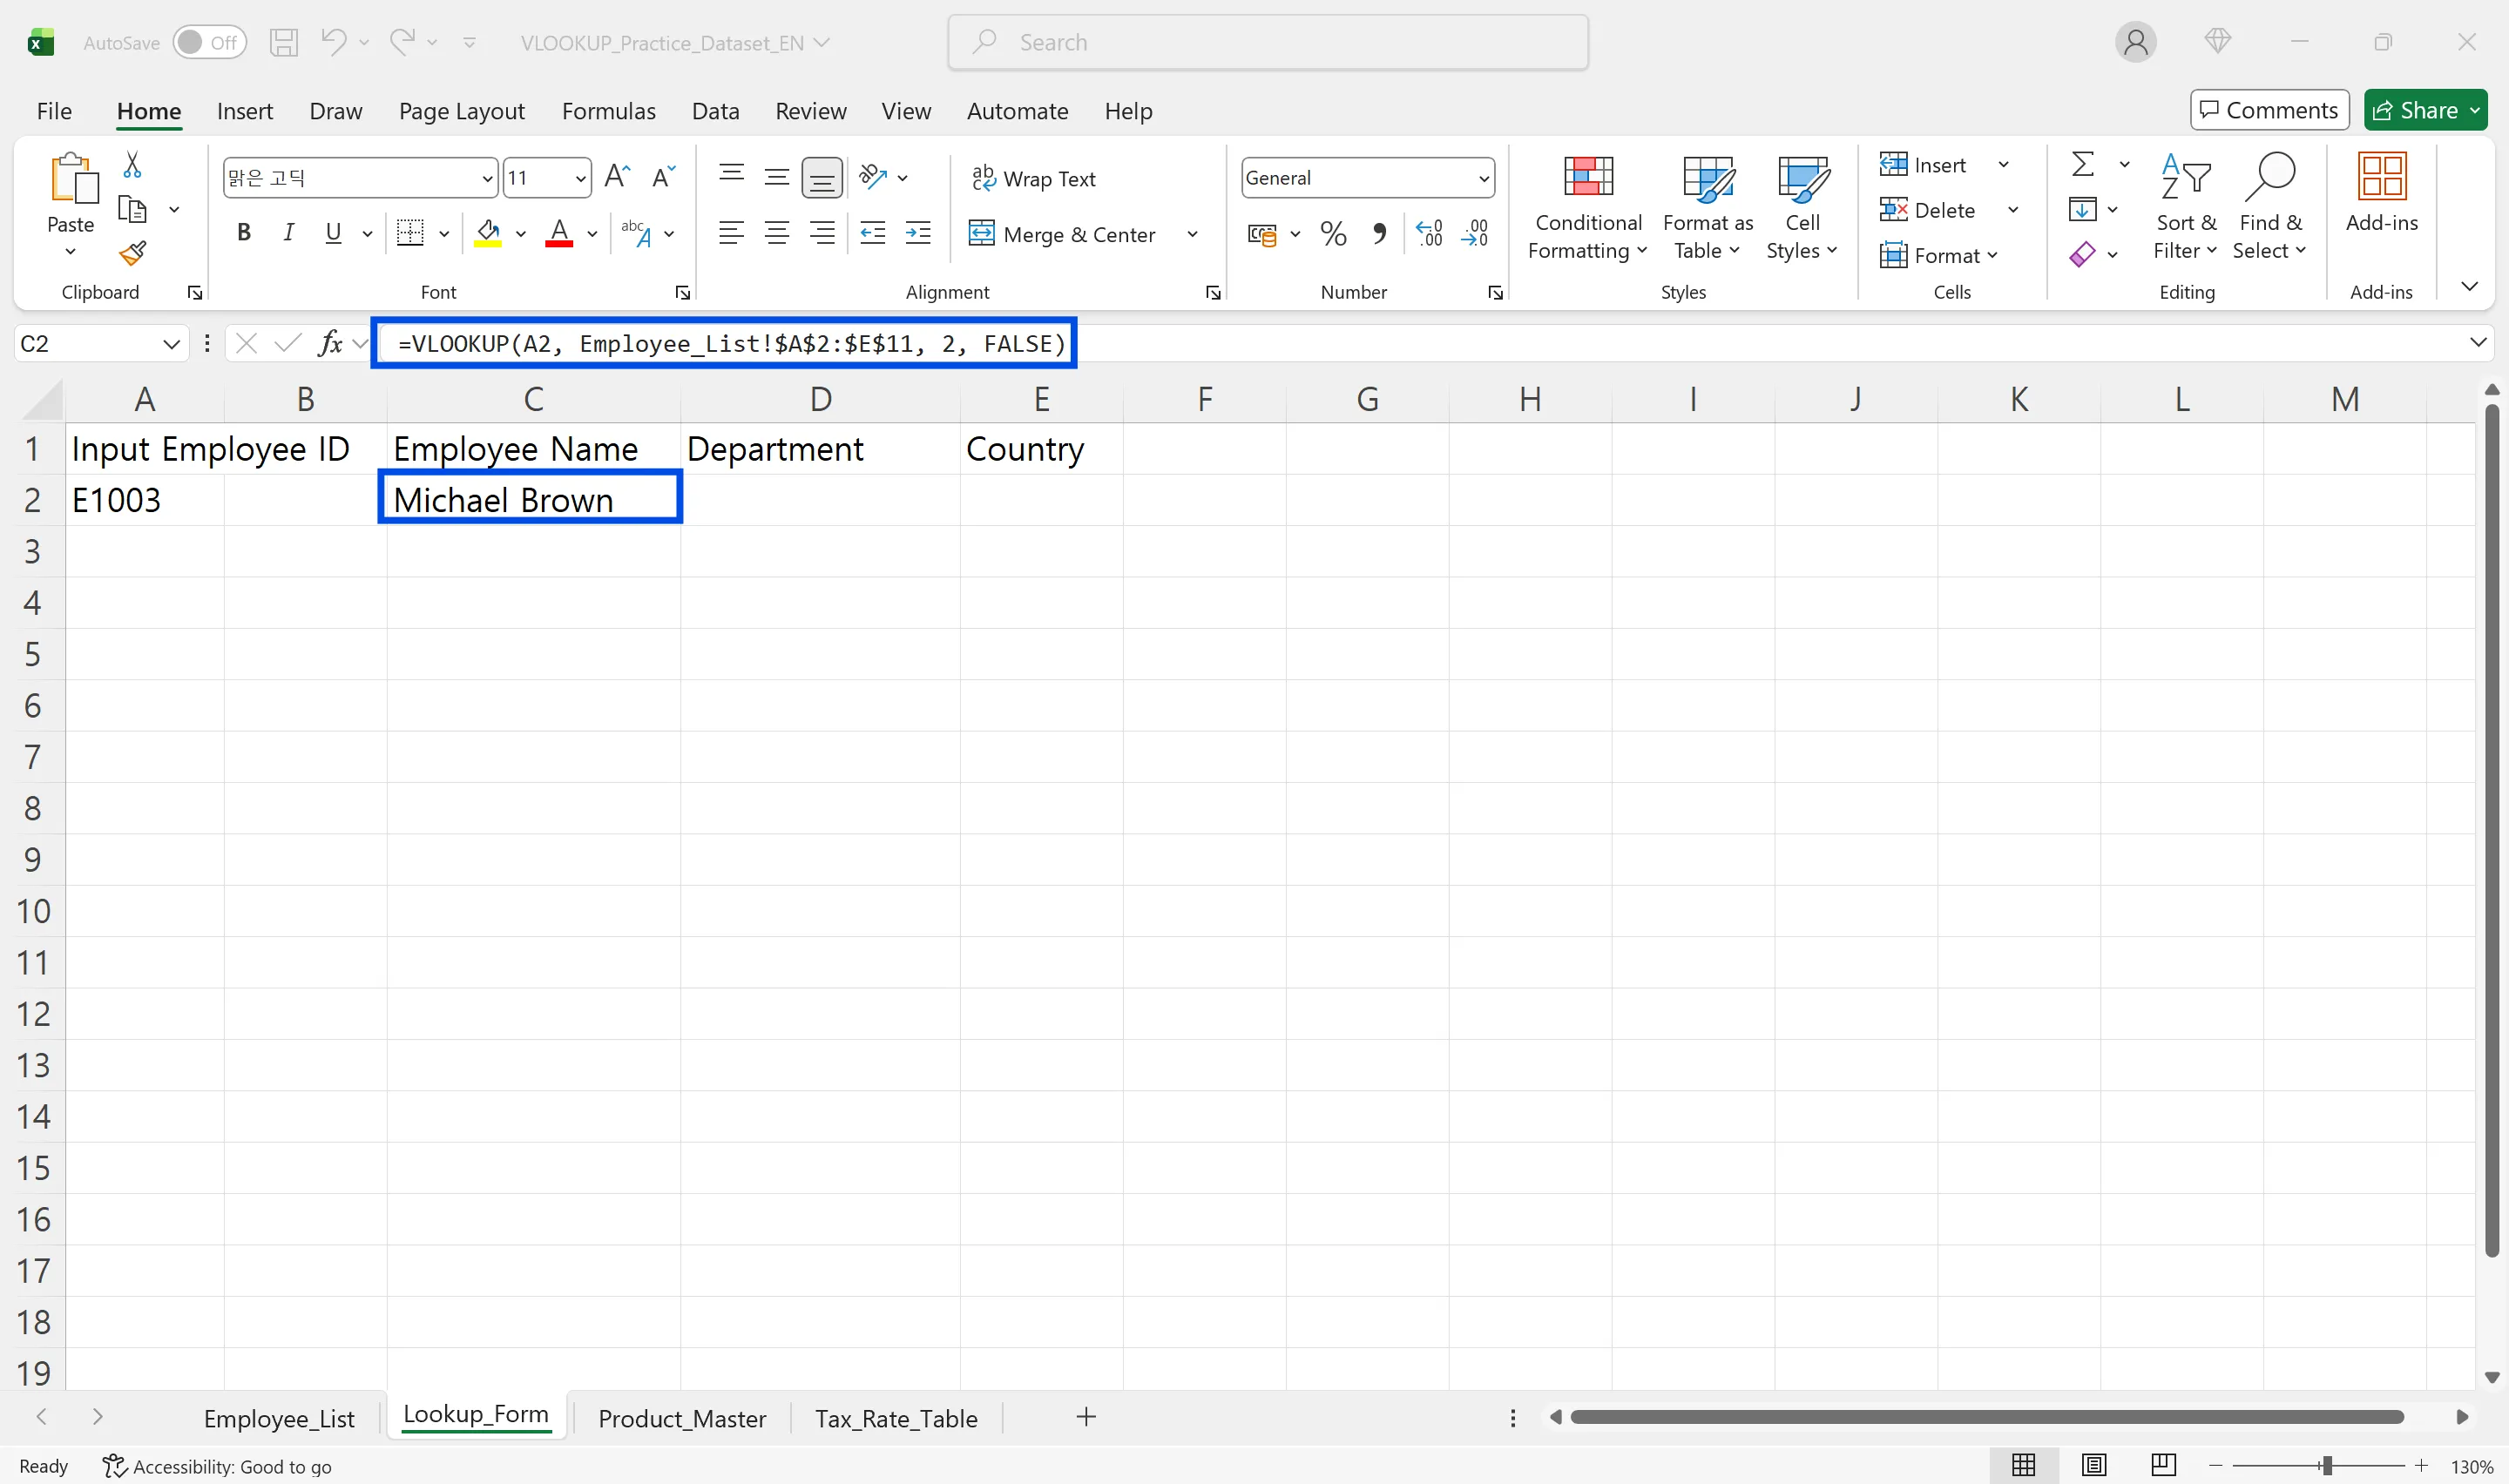Click the AutoSum icon in Editing group
This screenshot has width=2509, height=1484.
pos(2083,163)
